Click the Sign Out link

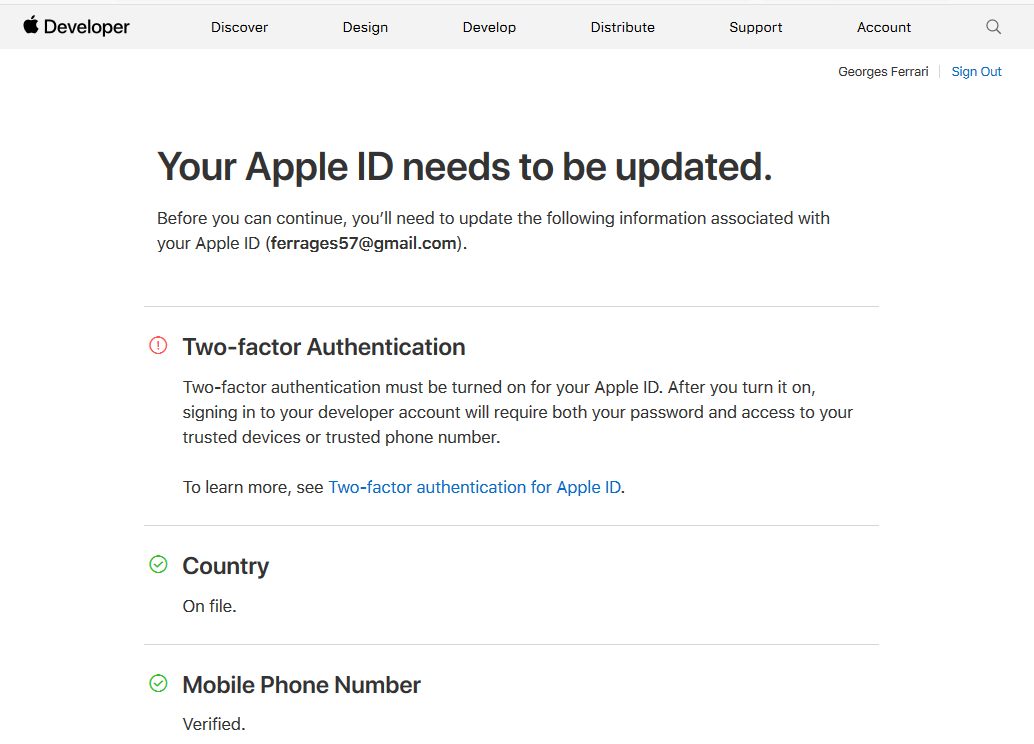click(976, 71)
